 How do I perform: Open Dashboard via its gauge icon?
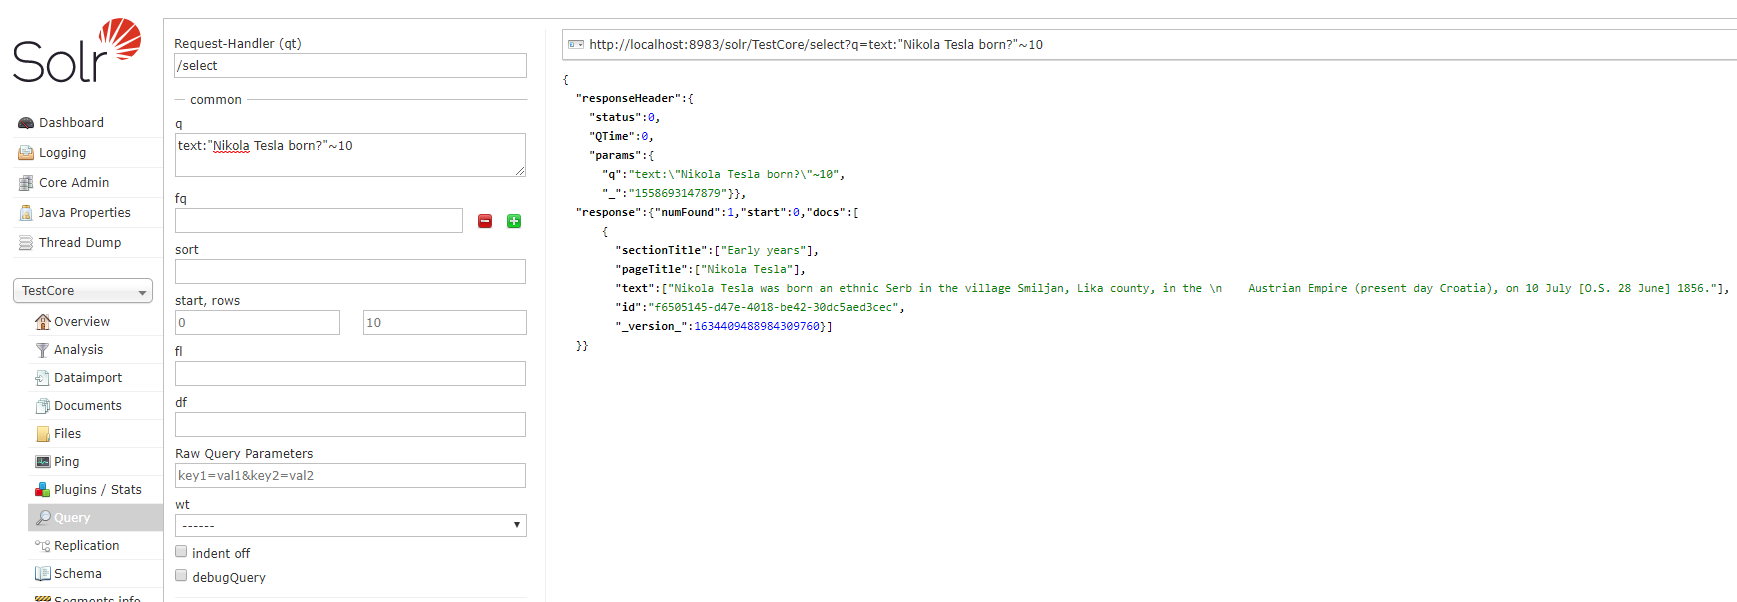26,123
